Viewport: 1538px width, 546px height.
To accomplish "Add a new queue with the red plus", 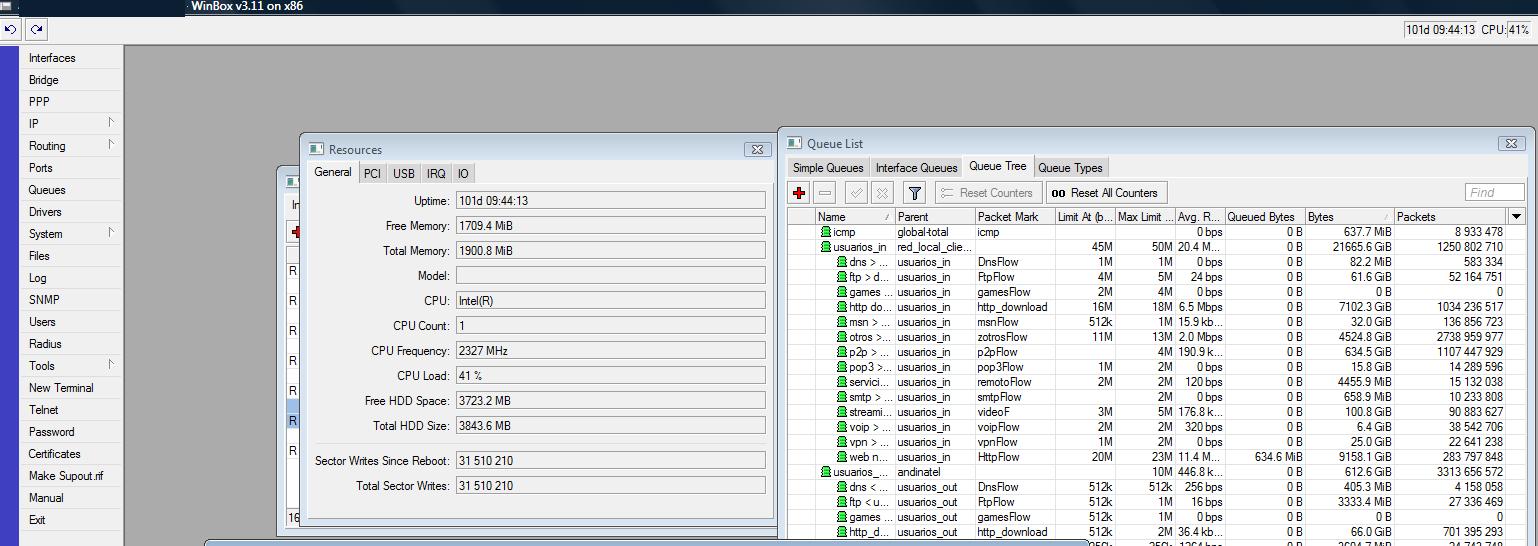I will [799, 193].
